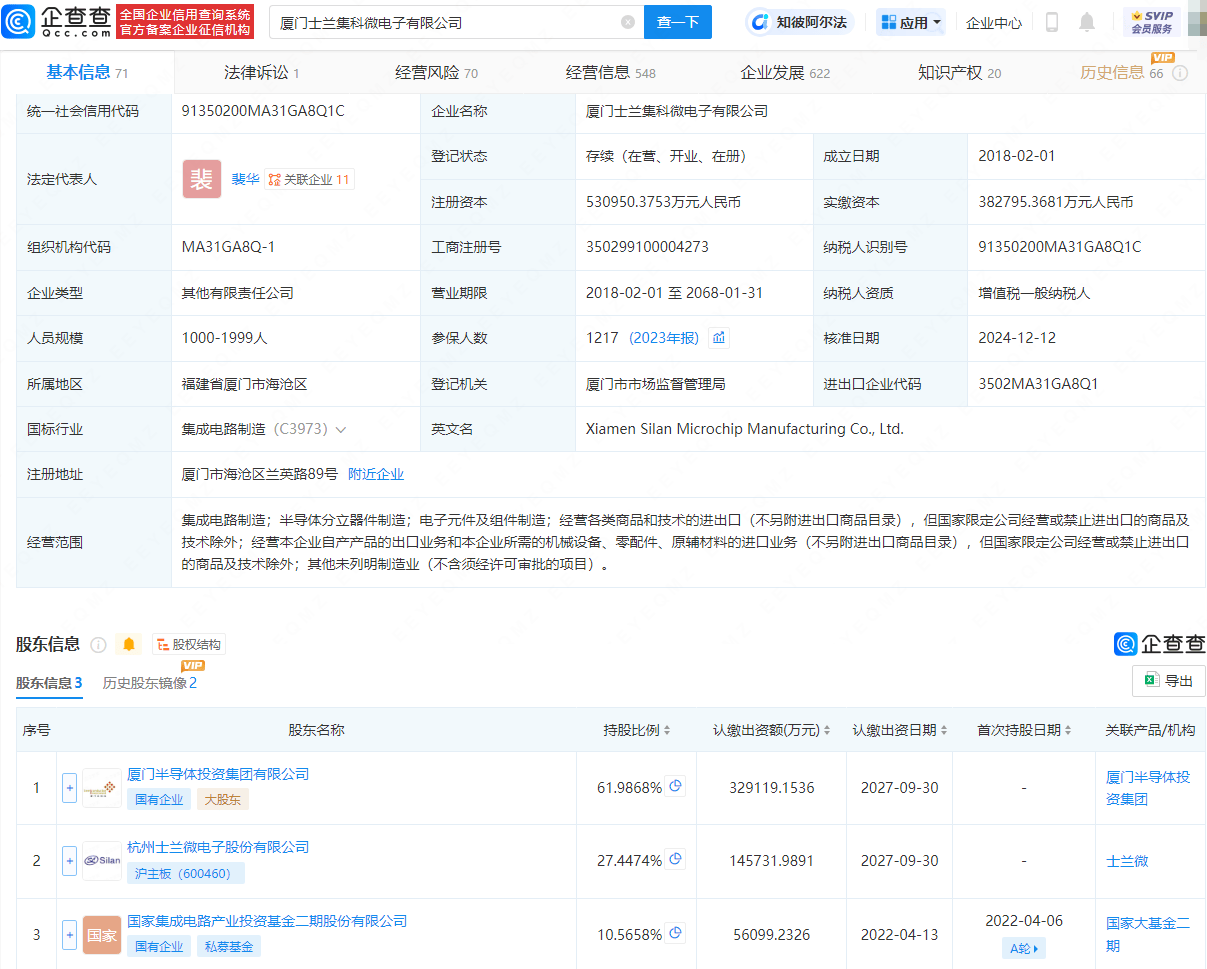Click the pie chart icon next to 10.5658%

pyautogui.click(x=676, y=933)
